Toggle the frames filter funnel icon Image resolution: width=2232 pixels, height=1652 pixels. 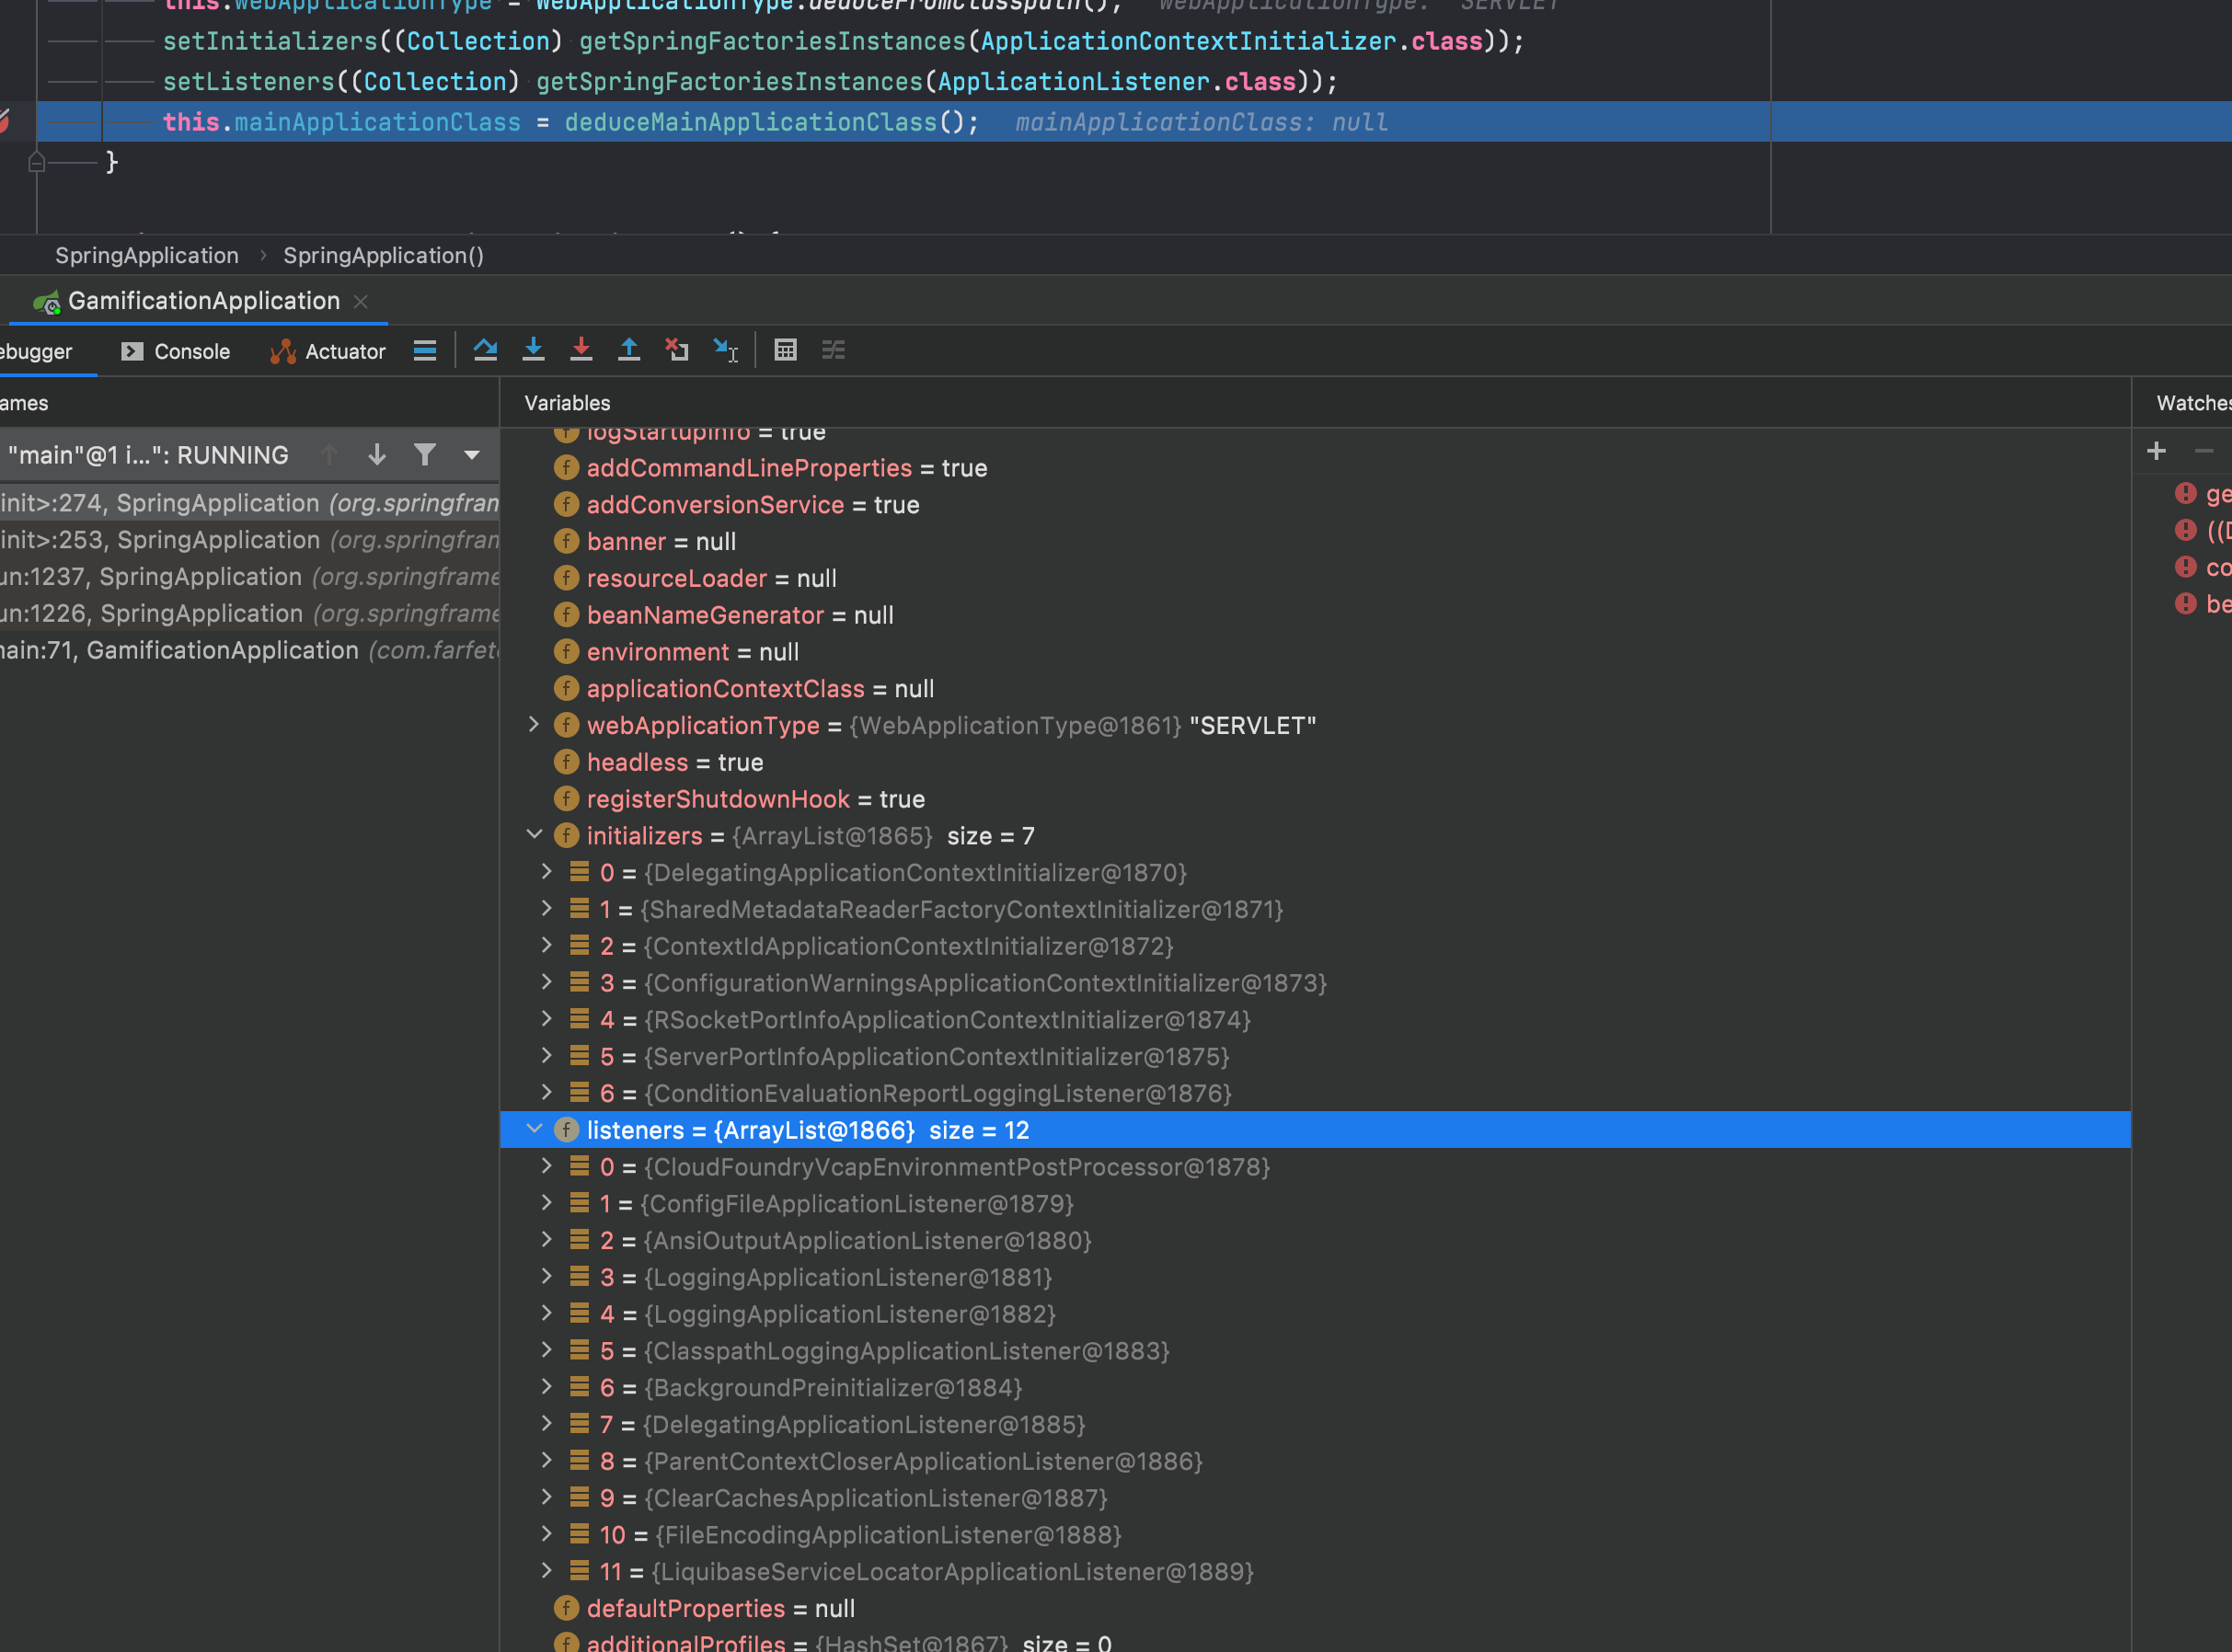[425, 455]
